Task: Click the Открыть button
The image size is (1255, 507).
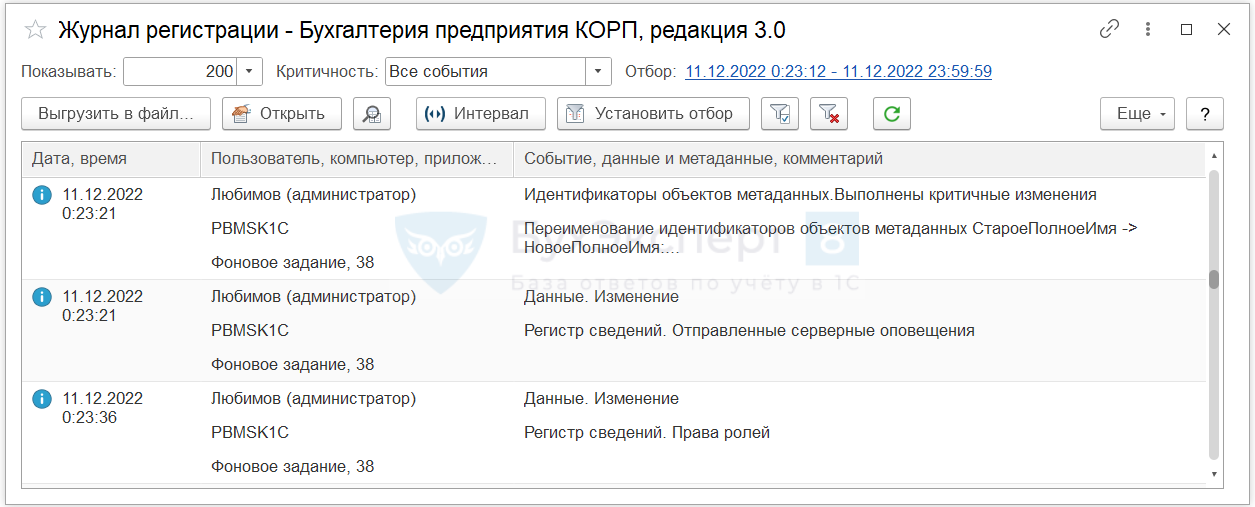Action: pyautogui.click(x=282, y=114)
